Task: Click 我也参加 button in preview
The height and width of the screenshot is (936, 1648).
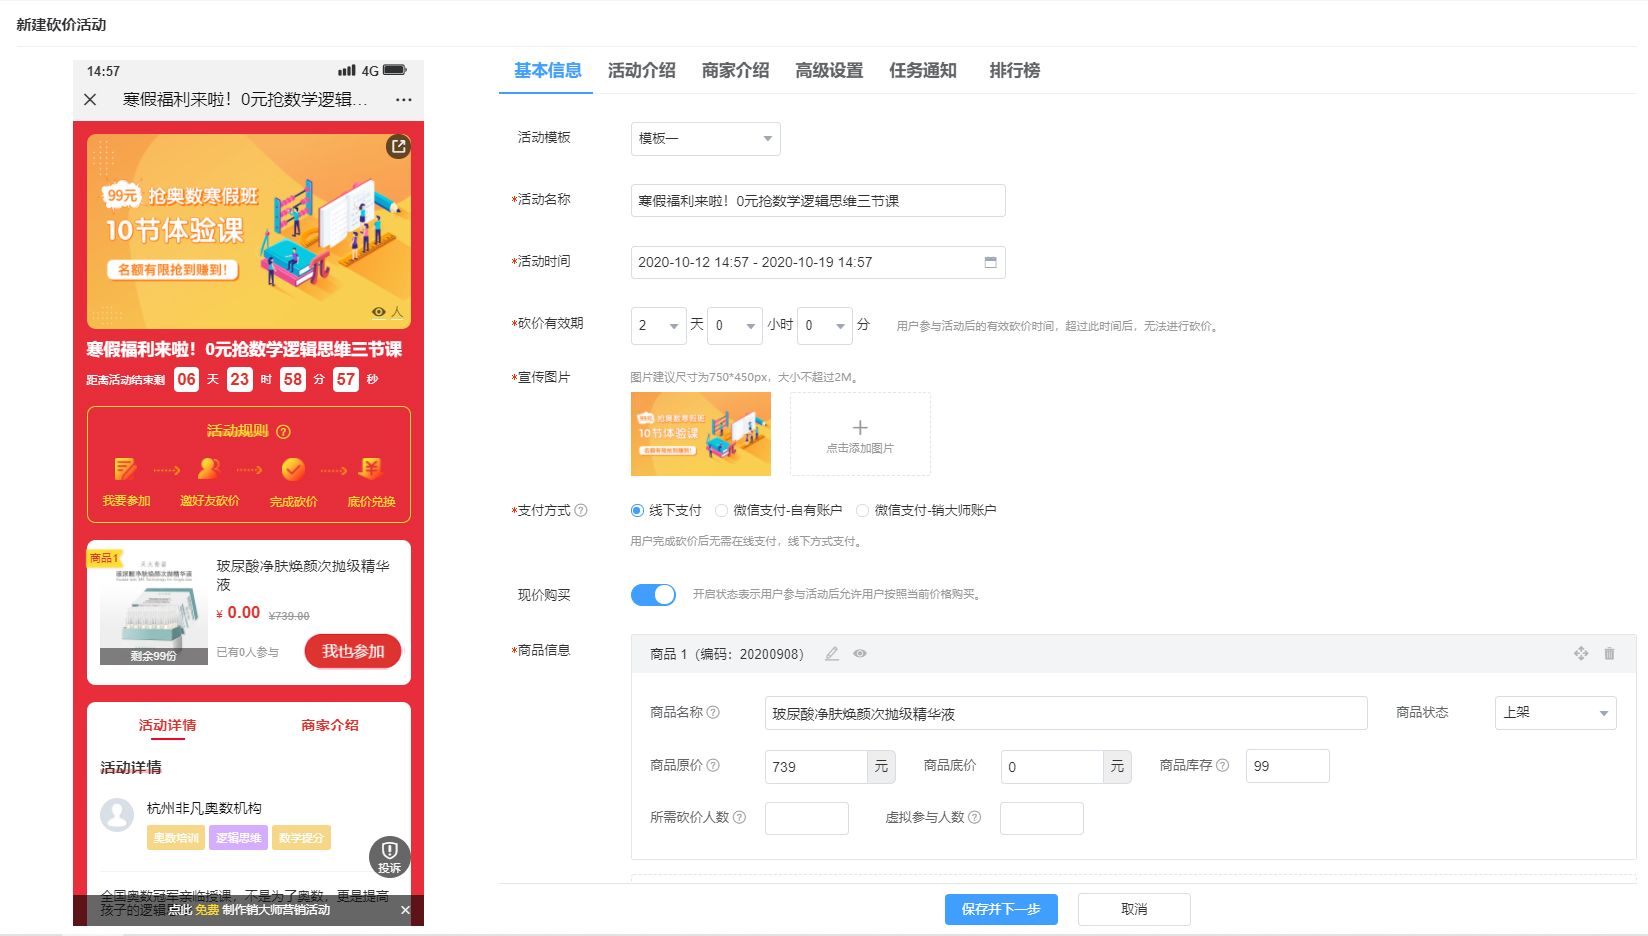Action: (x=353, y=651)
